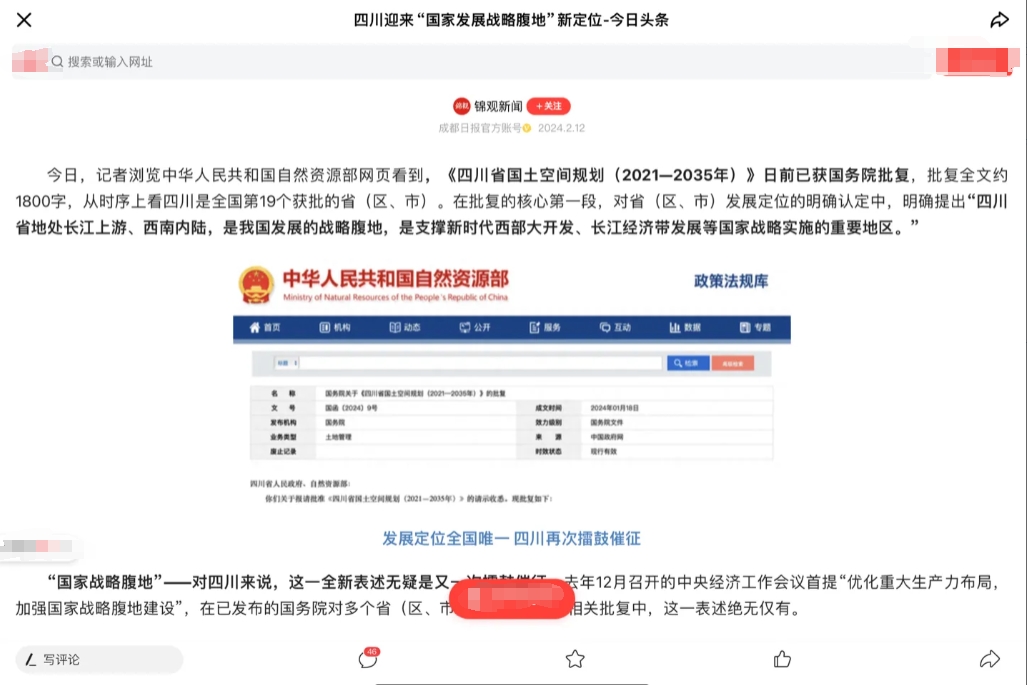The height and width of the screenshot is (685, 1027).
Task: Open comments via the bubble icon showing 46
Action: (369, 660)
